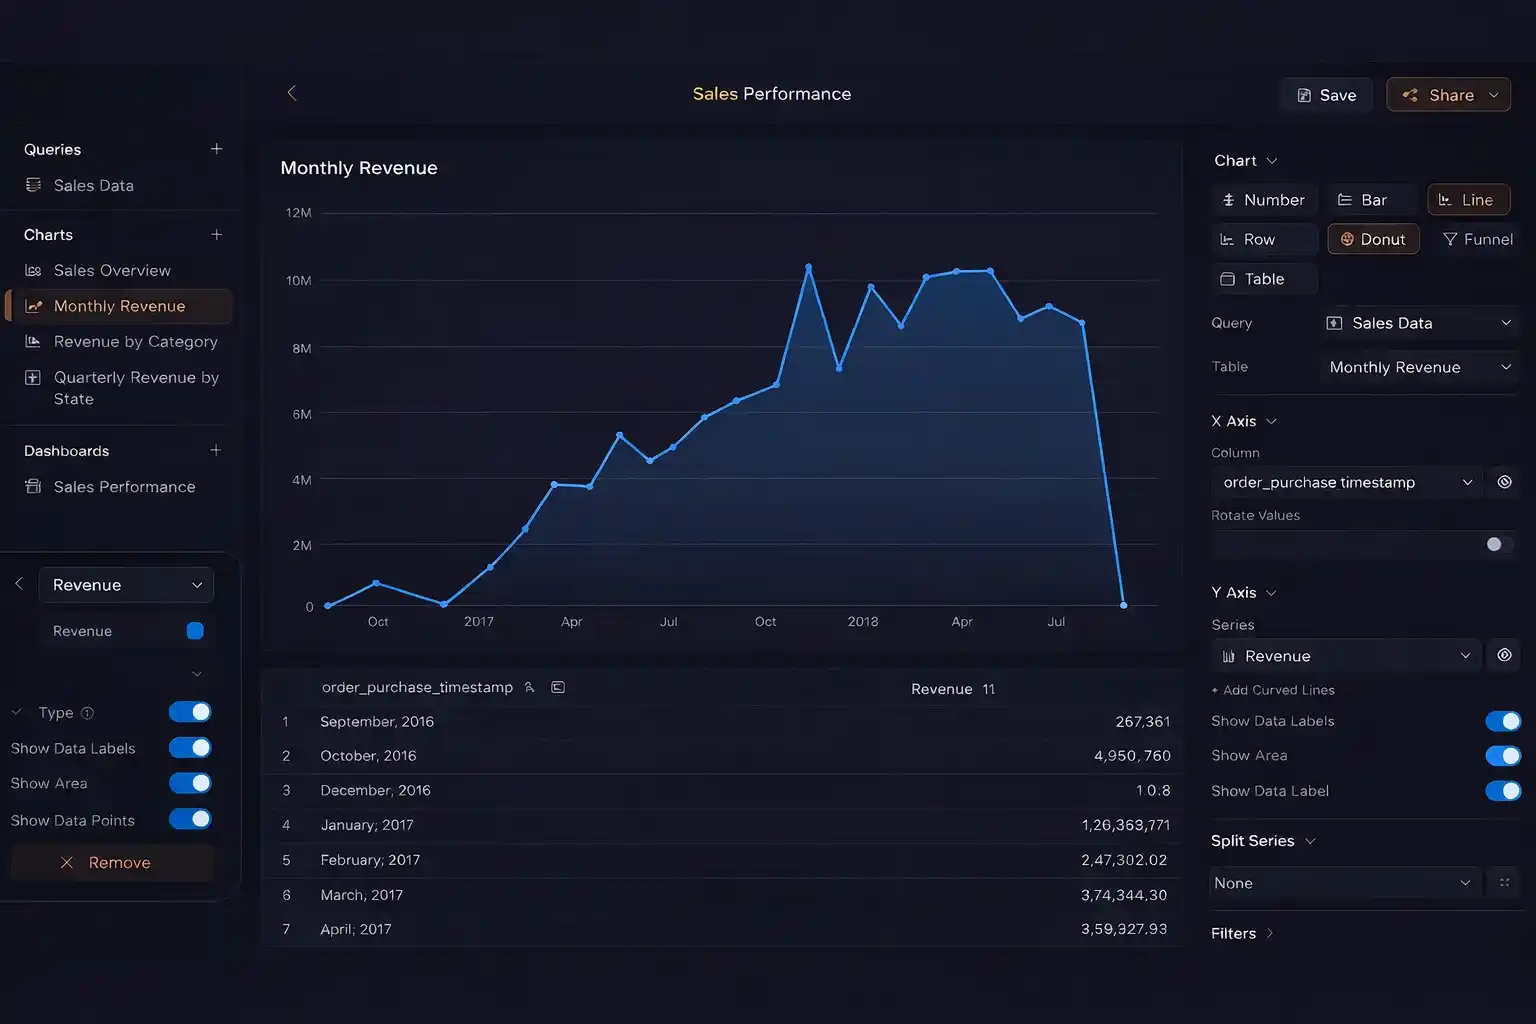This screenshot has height=1024, width=1536.
Task: Open the Revenue series dropdown in Y Axis
Action: 1347,656
